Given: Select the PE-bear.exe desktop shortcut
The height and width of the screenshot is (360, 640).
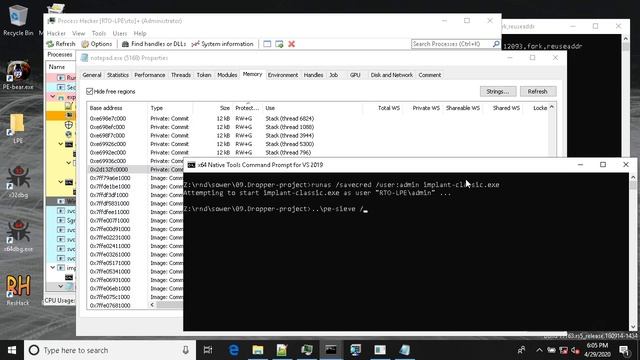Looking at the screenshot, I should coord(18,76).
